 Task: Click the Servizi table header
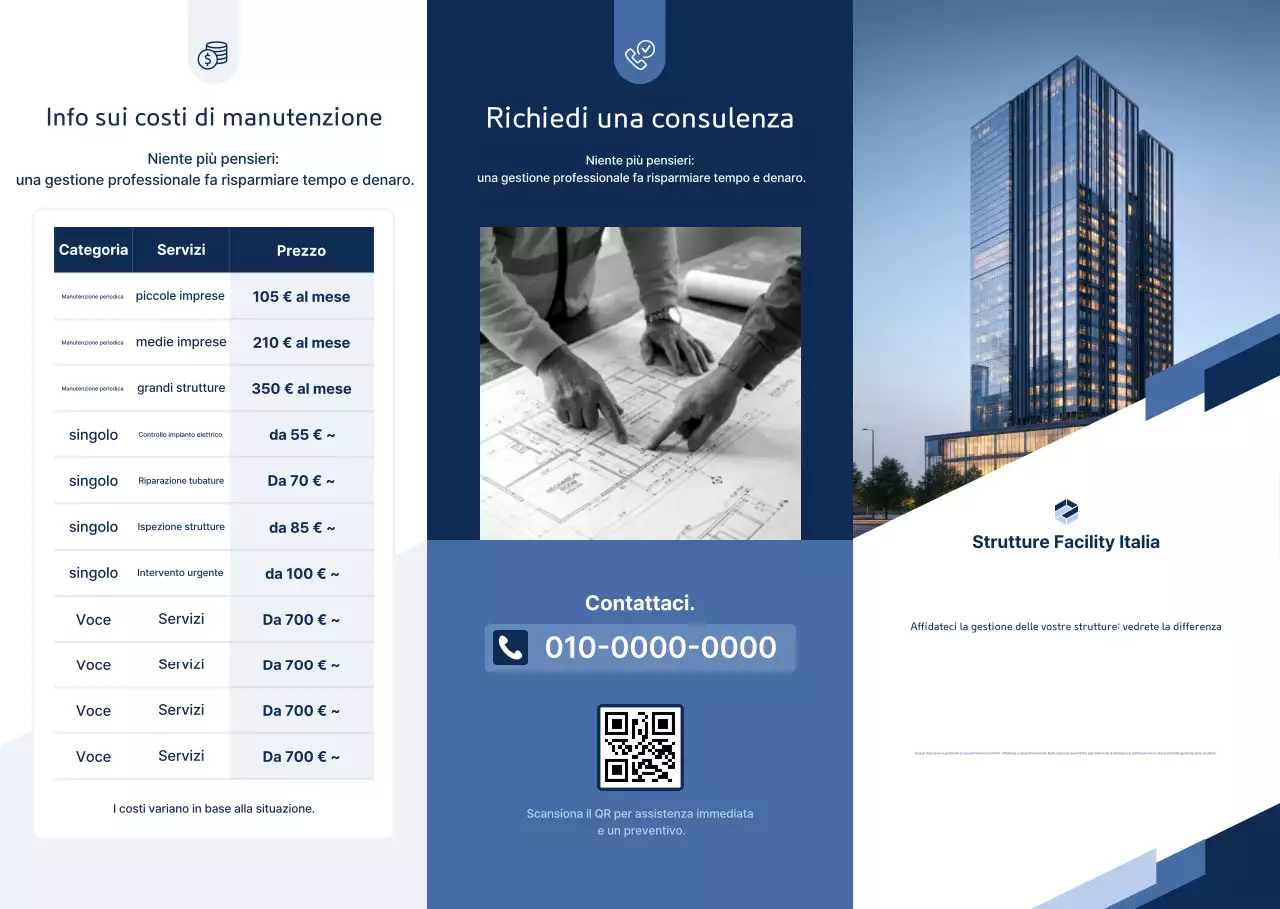point(181,249)
